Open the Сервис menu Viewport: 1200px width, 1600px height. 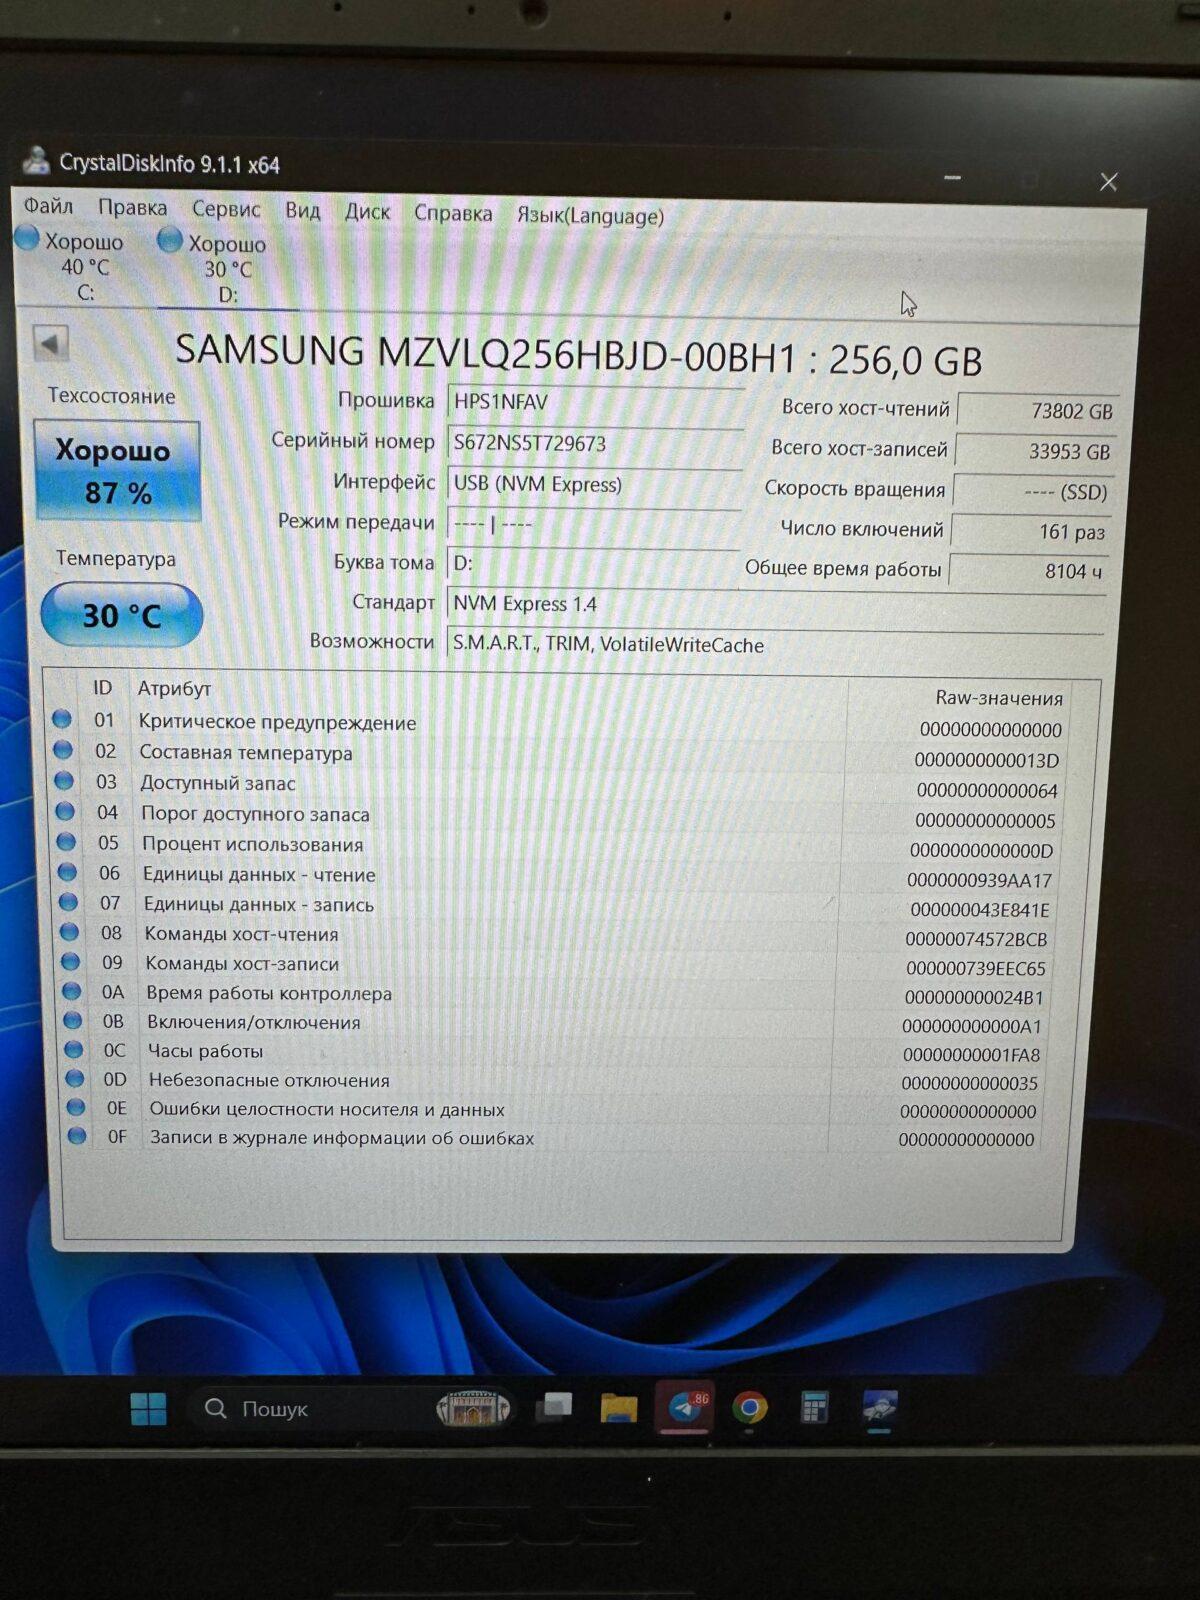[x=226, y=209]
